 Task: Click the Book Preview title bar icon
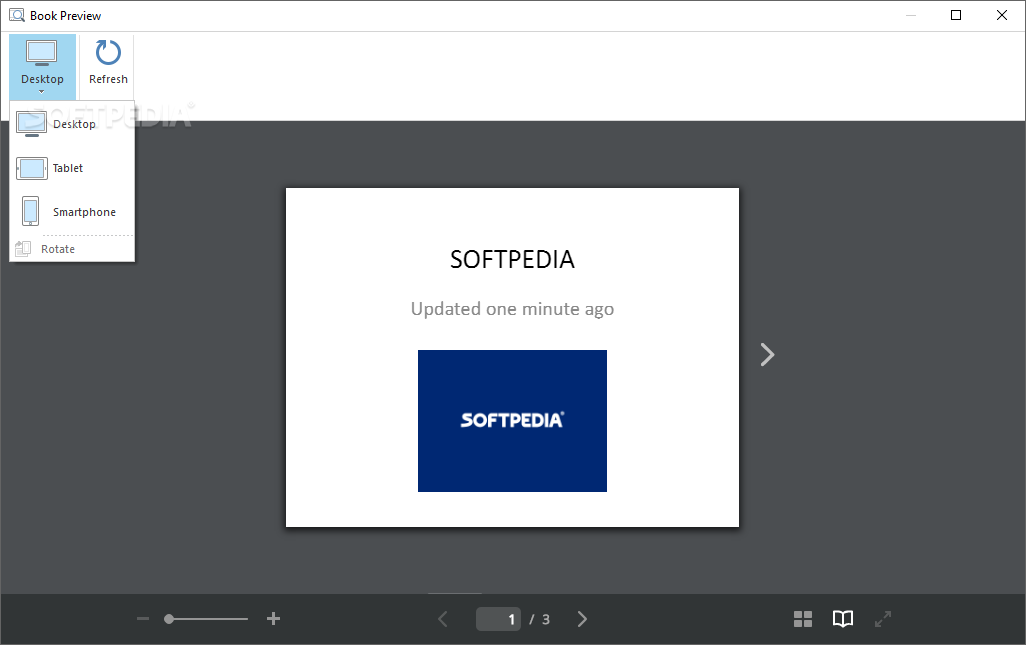click(17, 15)
